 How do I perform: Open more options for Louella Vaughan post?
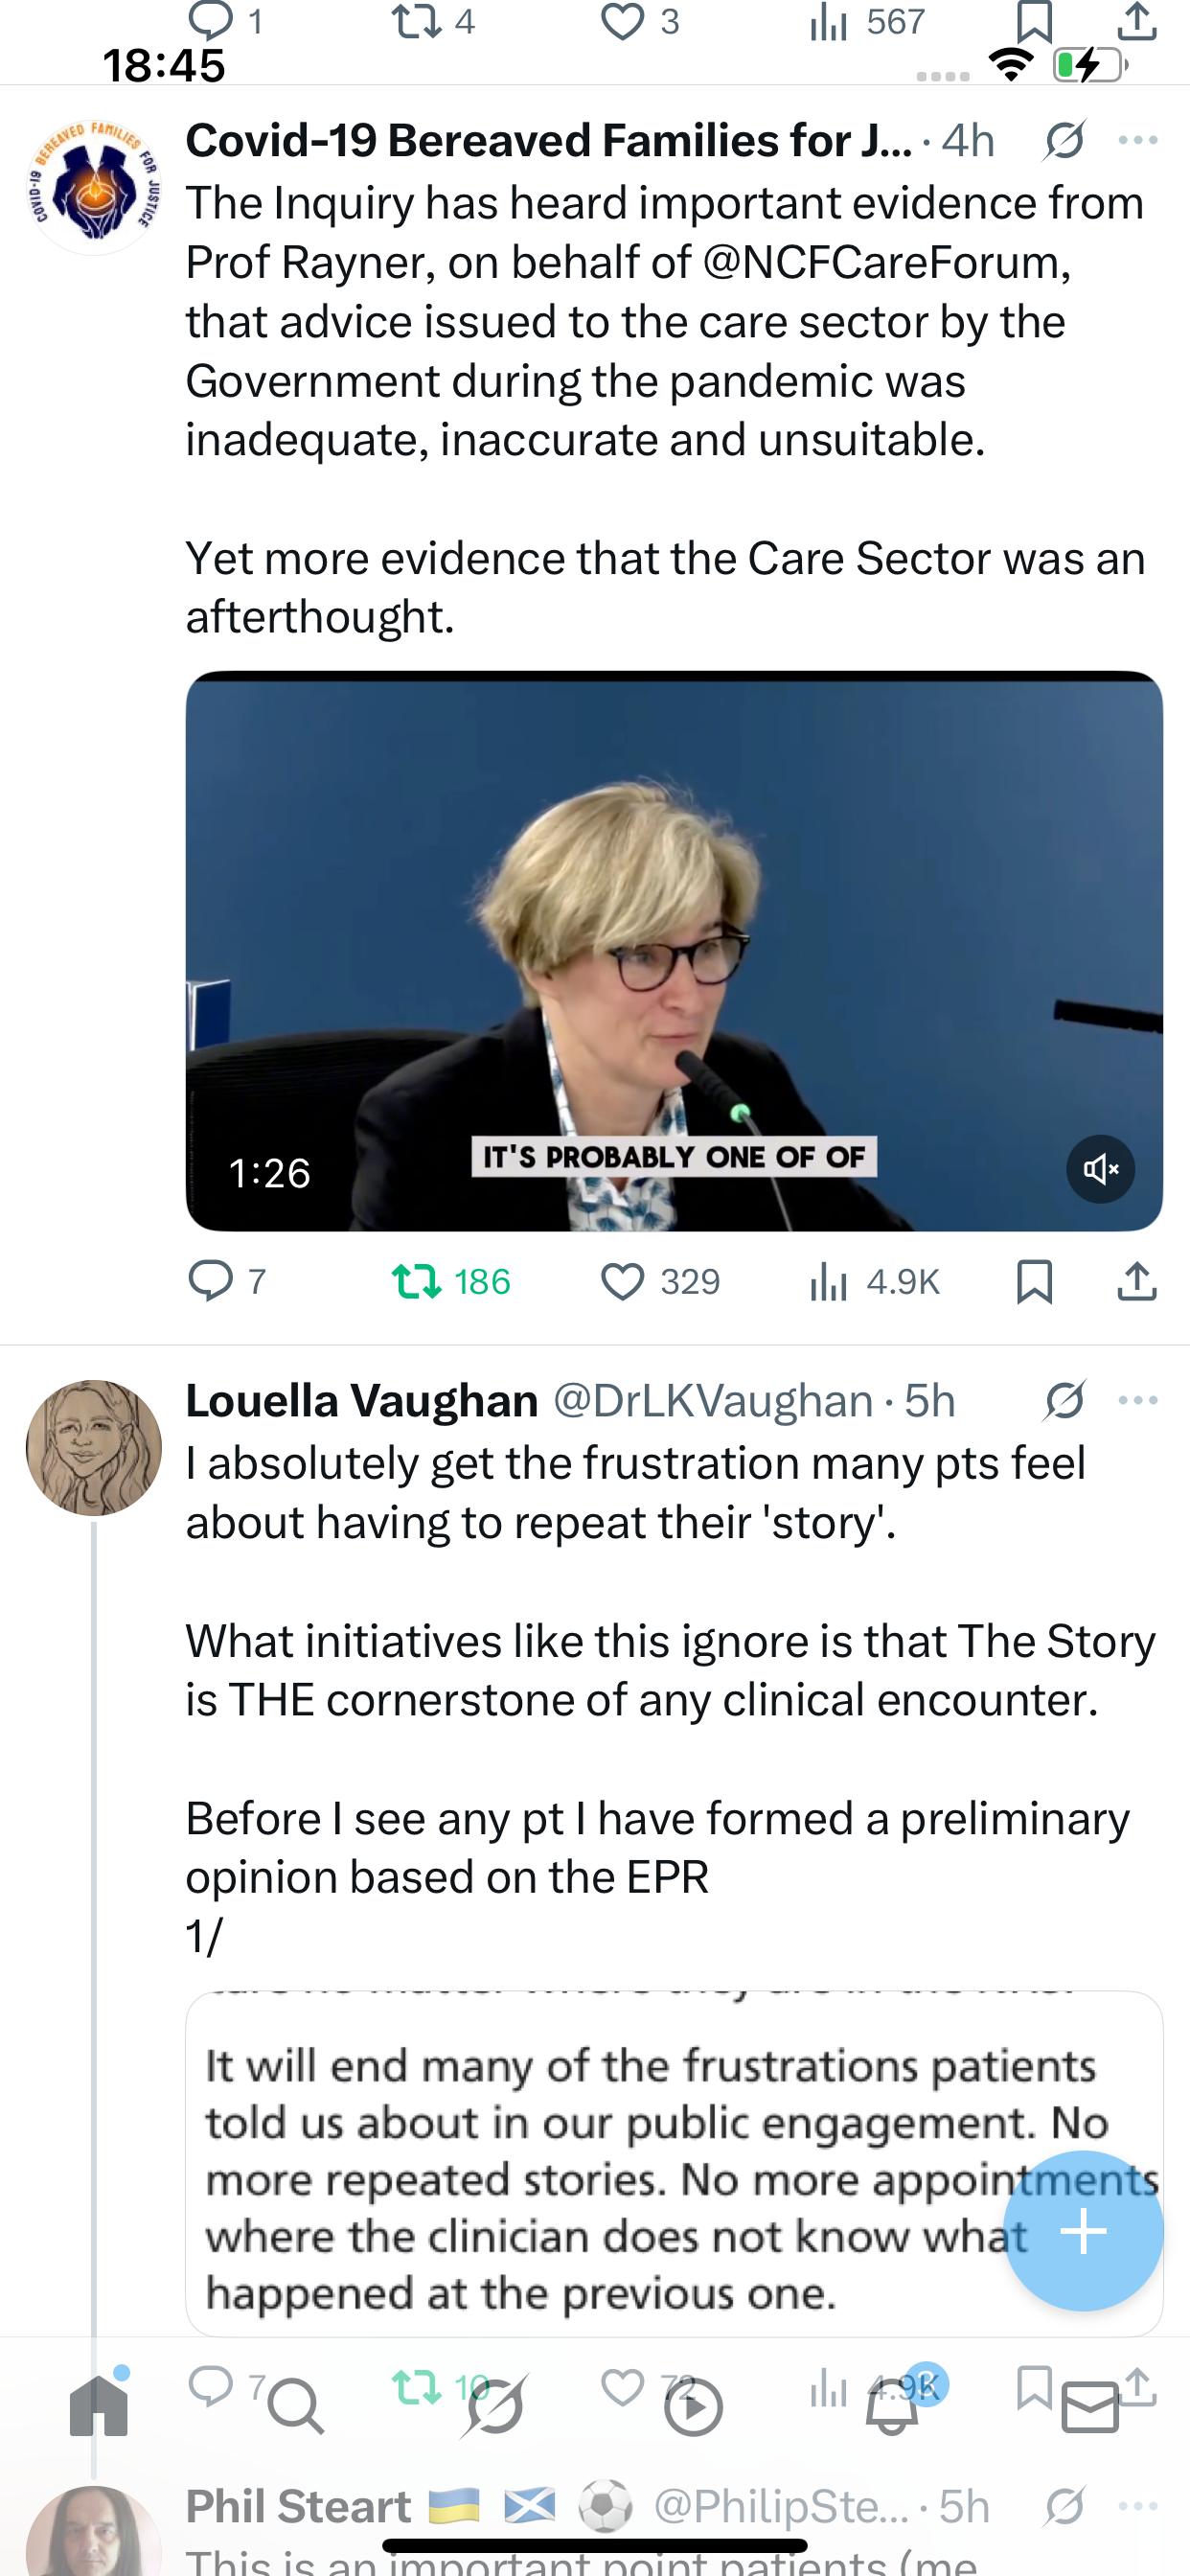[1138, 1400]
